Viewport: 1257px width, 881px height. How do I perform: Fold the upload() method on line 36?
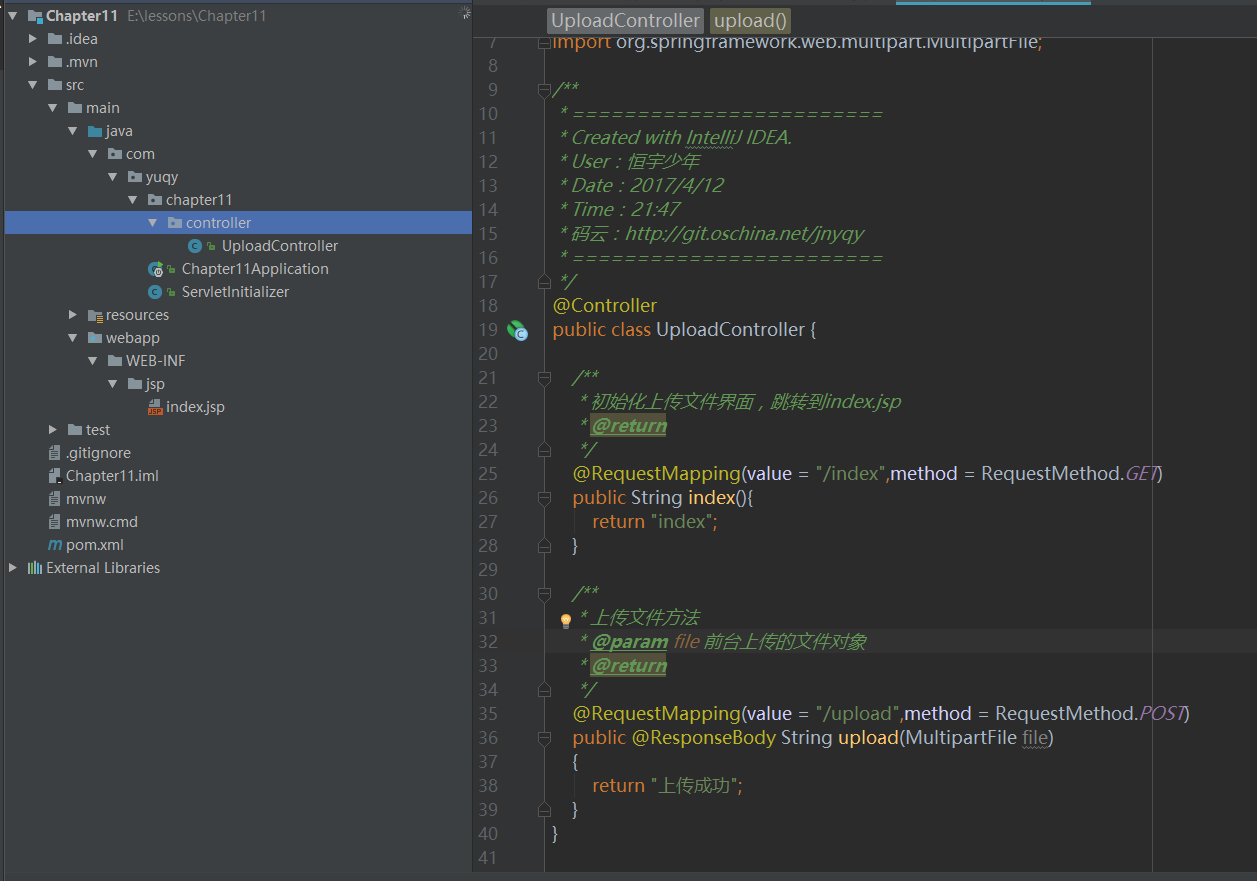(544, 738)
